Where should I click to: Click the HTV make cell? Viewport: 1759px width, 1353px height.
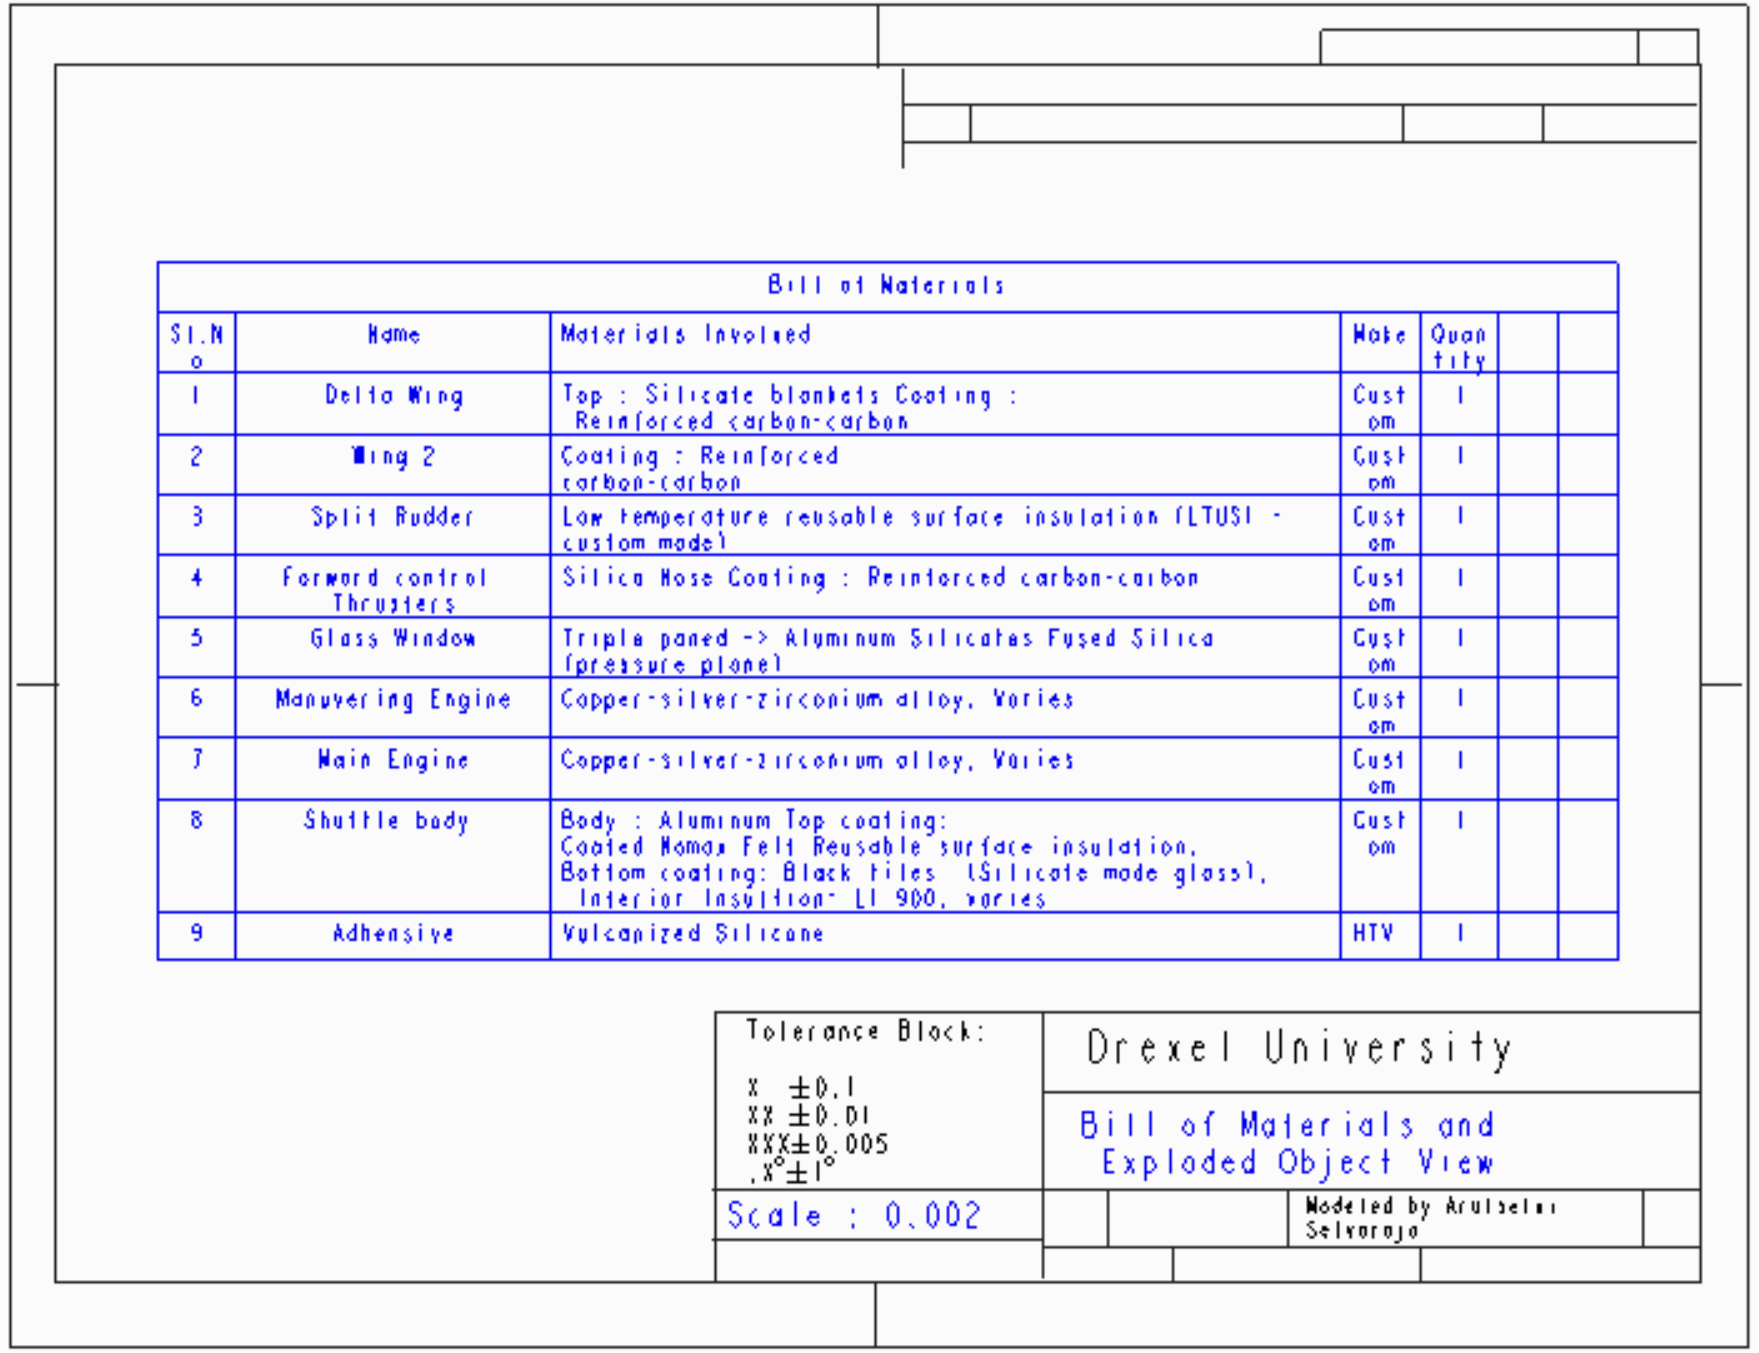coord(1373,934)
